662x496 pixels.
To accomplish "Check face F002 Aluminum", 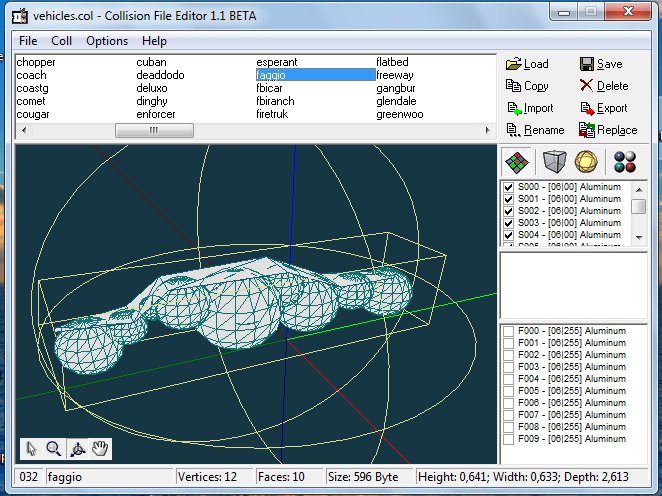I will (508, 355).
